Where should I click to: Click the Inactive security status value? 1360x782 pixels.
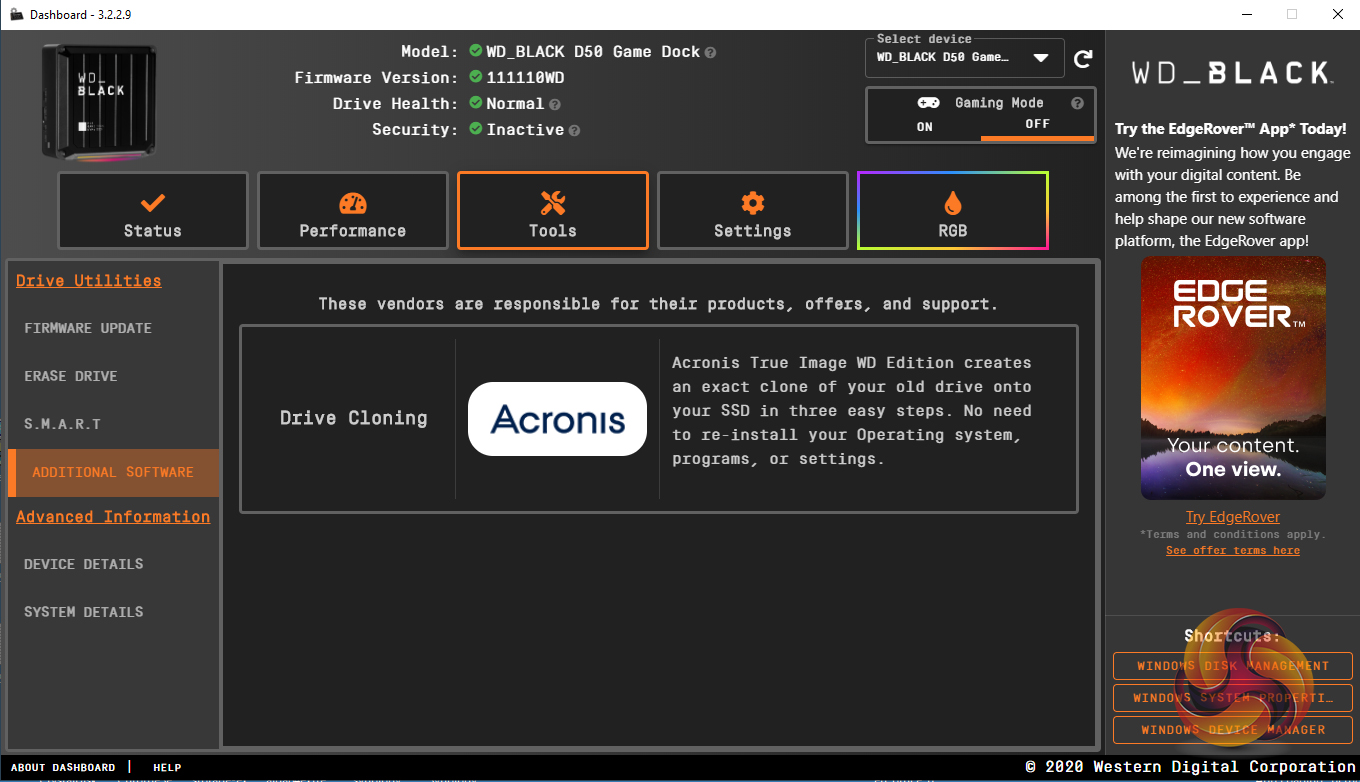(525, 130)
